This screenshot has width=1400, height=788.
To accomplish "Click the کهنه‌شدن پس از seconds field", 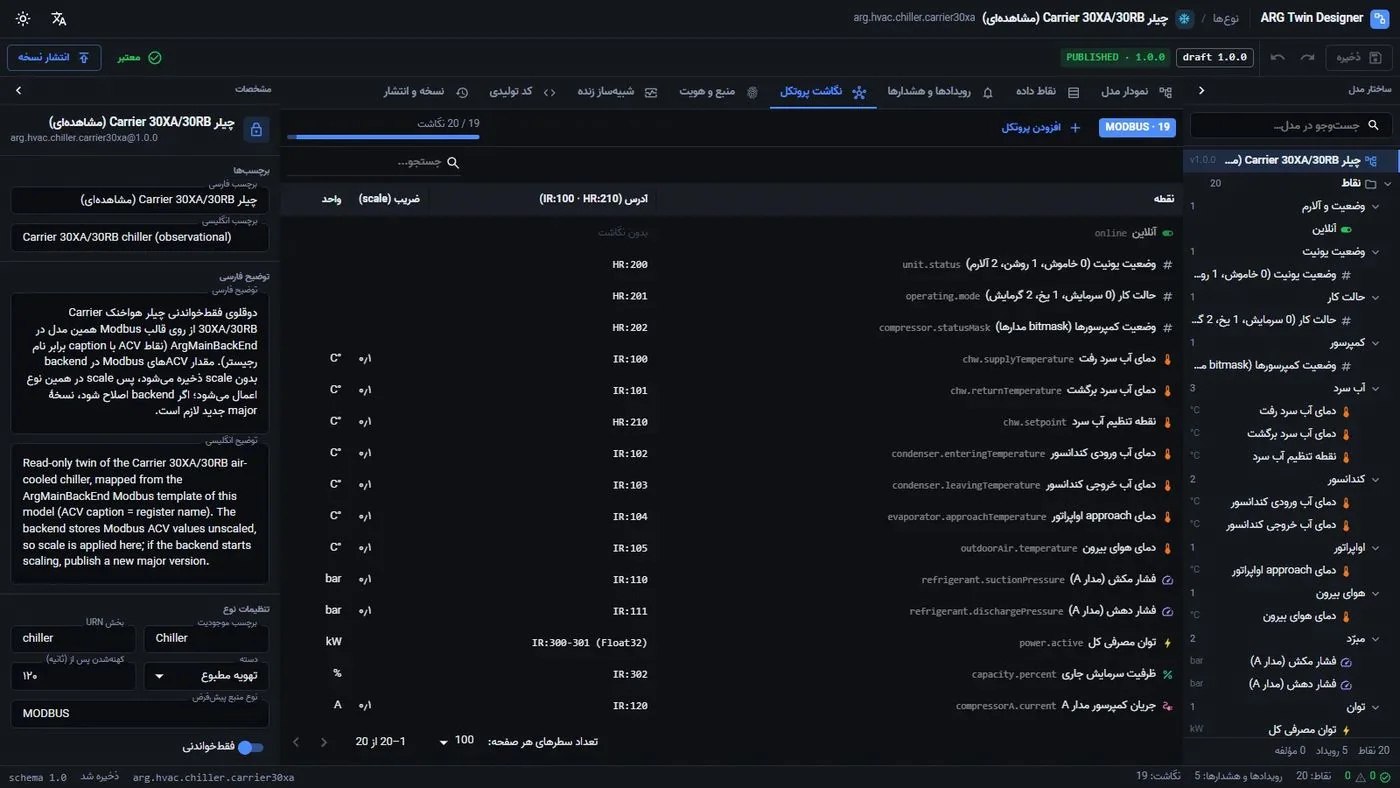I will [x=73, y=677].
